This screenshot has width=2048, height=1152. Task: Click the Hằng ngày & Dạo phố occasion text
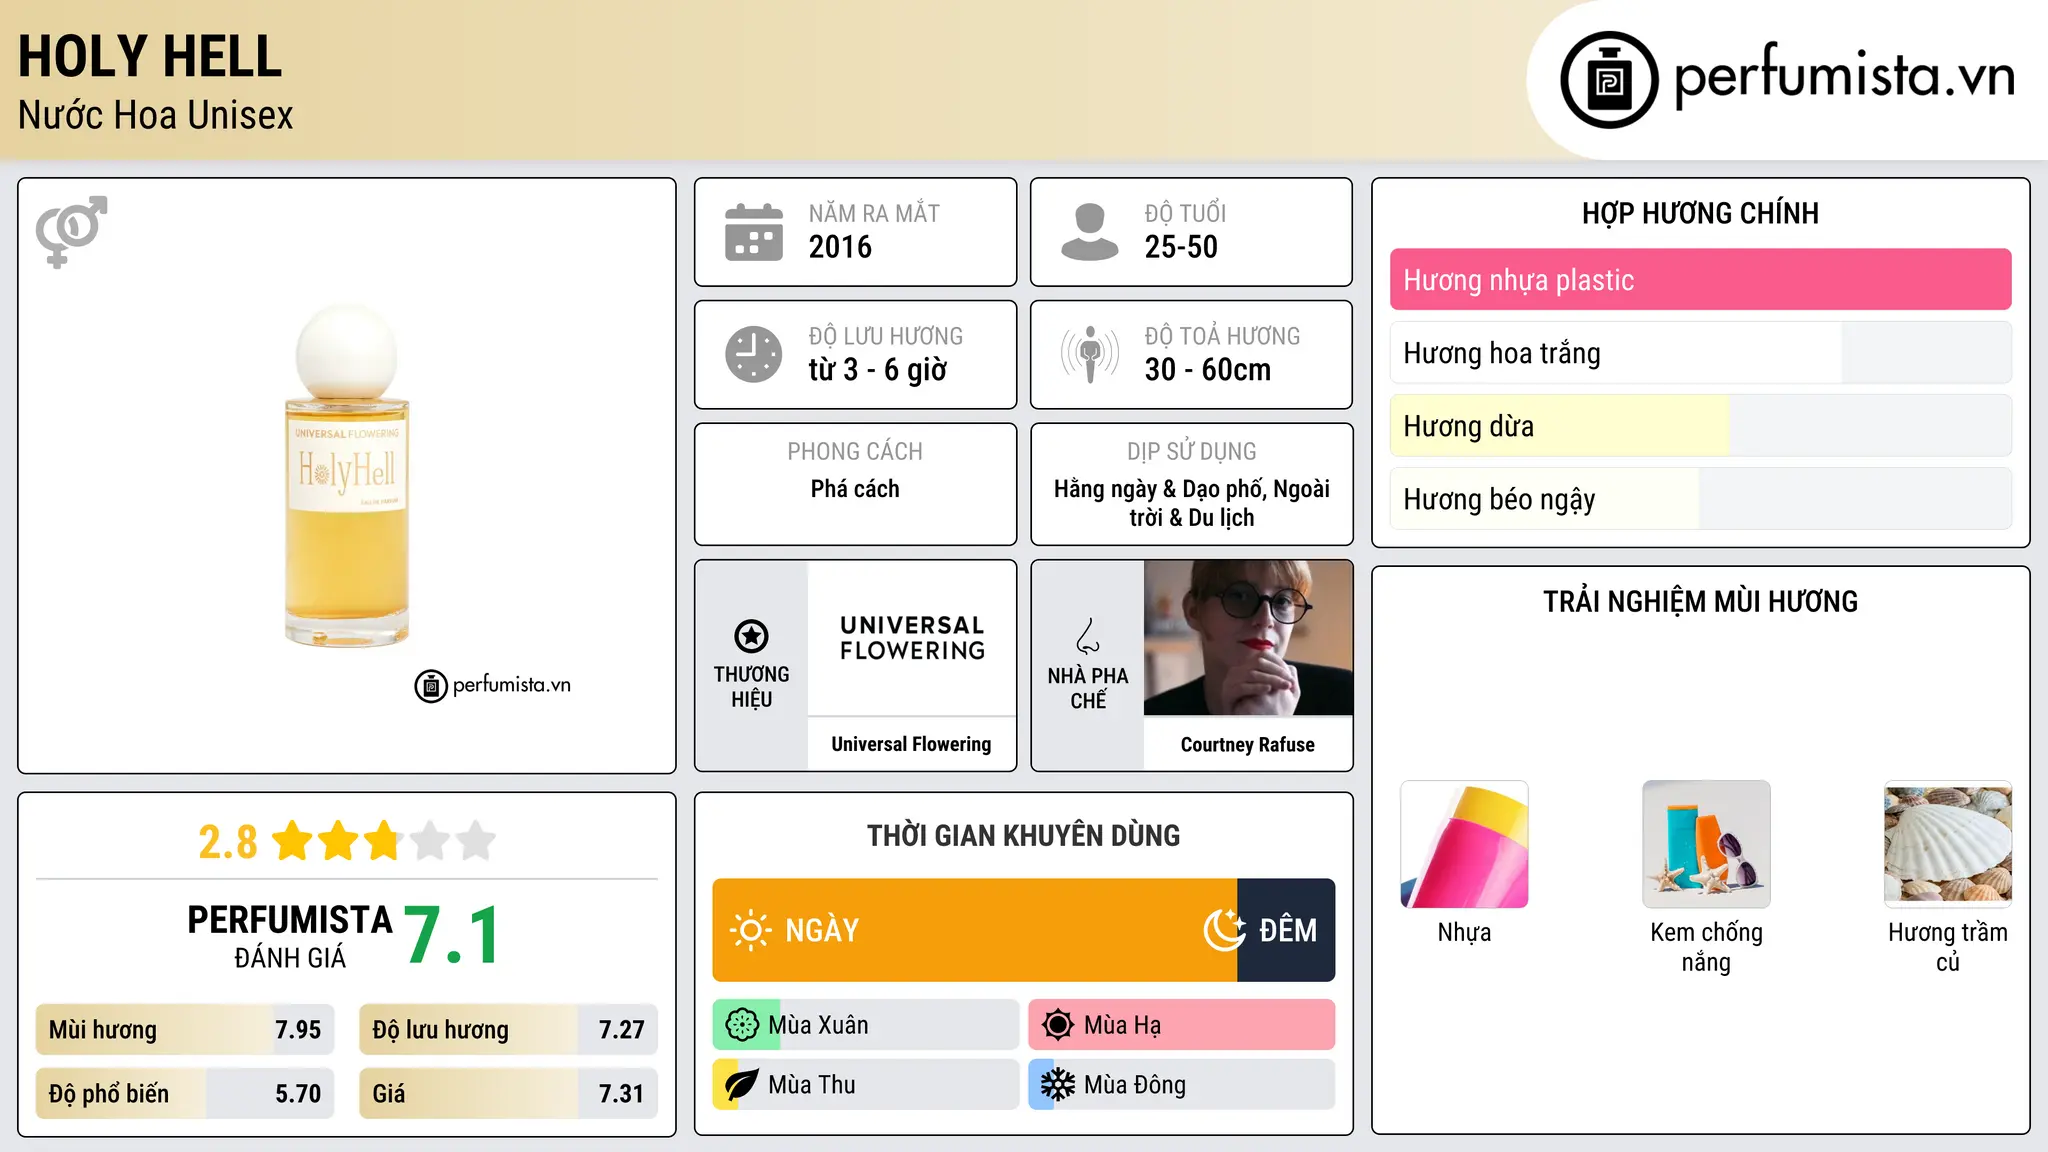pyautogui.click(x=1191, y=503)
